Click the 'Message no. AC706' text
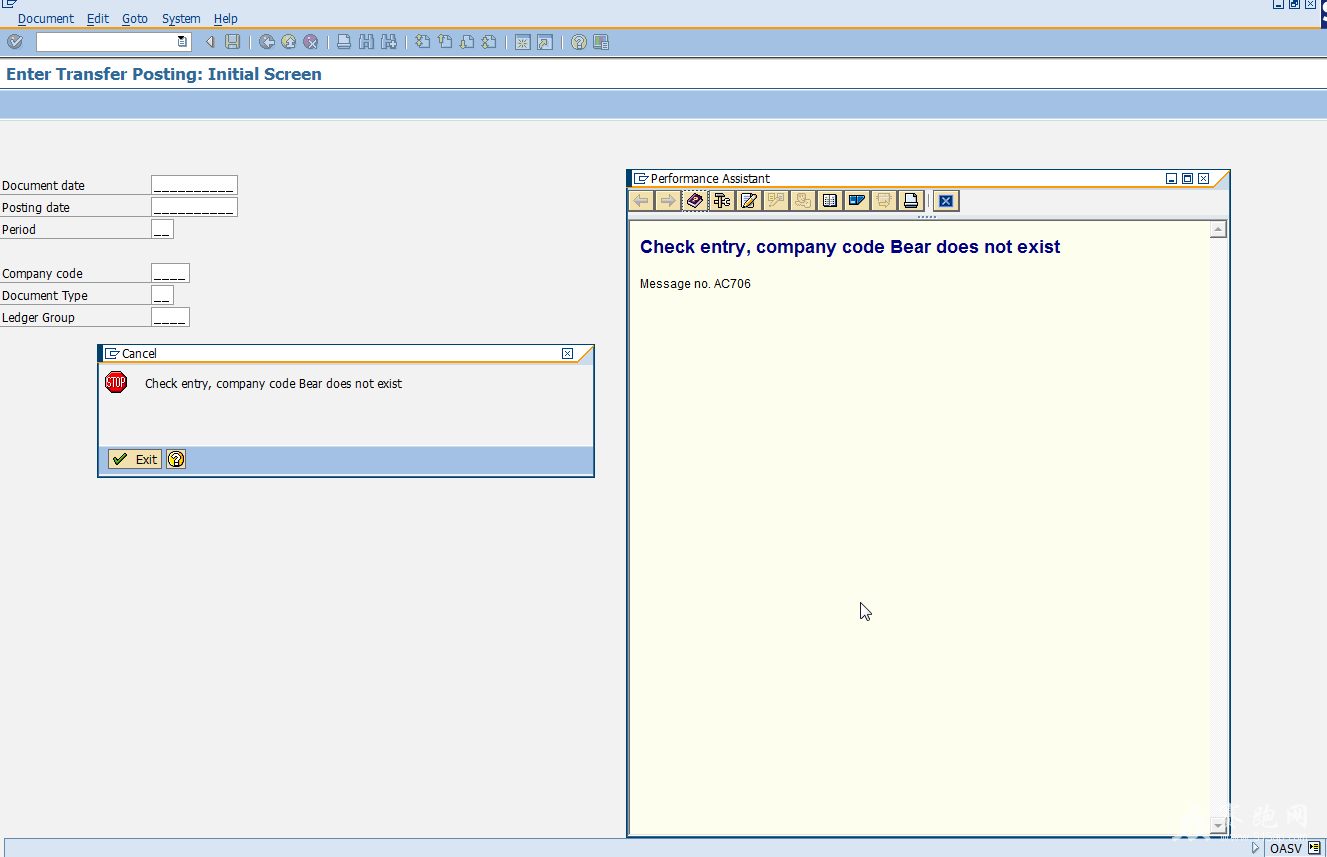 coord(695,284)
